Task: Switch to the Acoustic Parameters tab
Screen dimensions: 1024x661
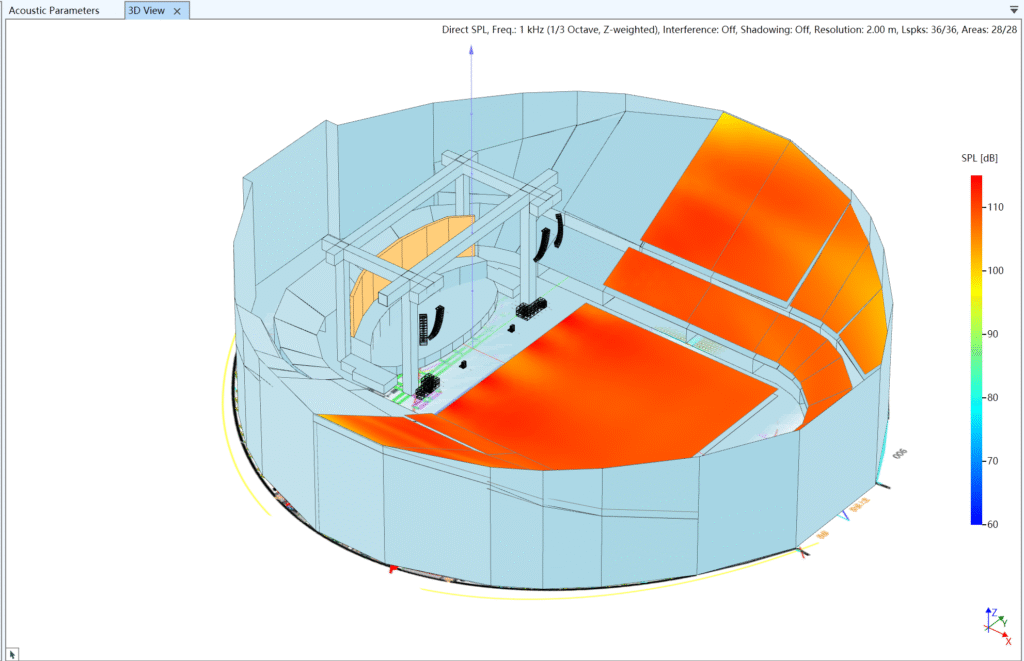Action: coord(54,10)
